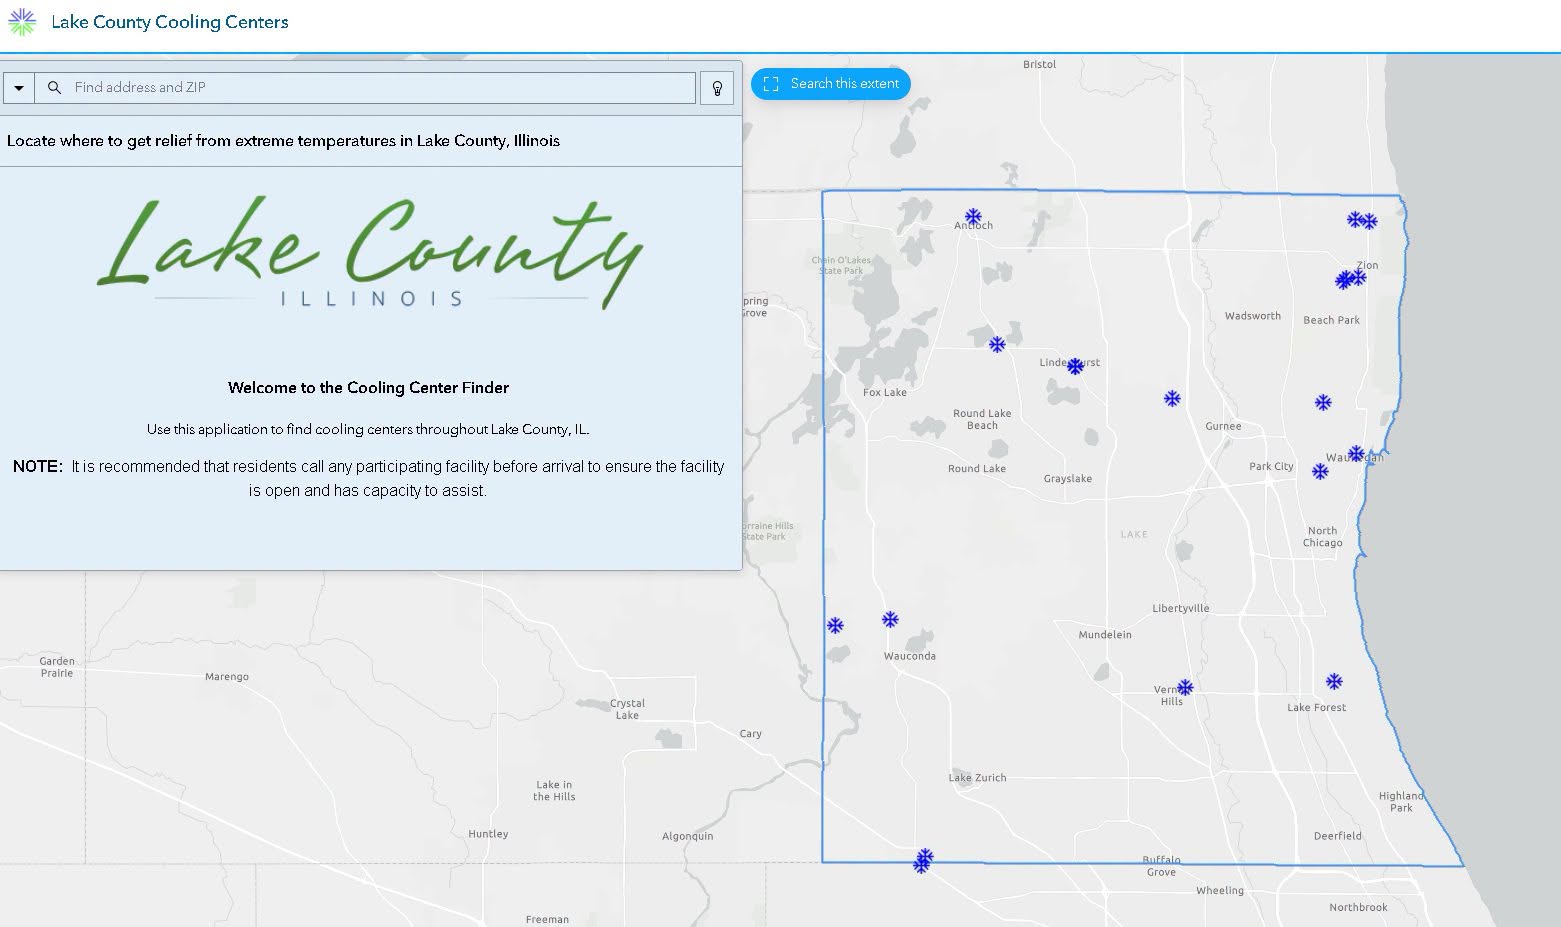Click the Cary map label
The width and height of the screenshot is (1561, 927).
click(750, 734)
